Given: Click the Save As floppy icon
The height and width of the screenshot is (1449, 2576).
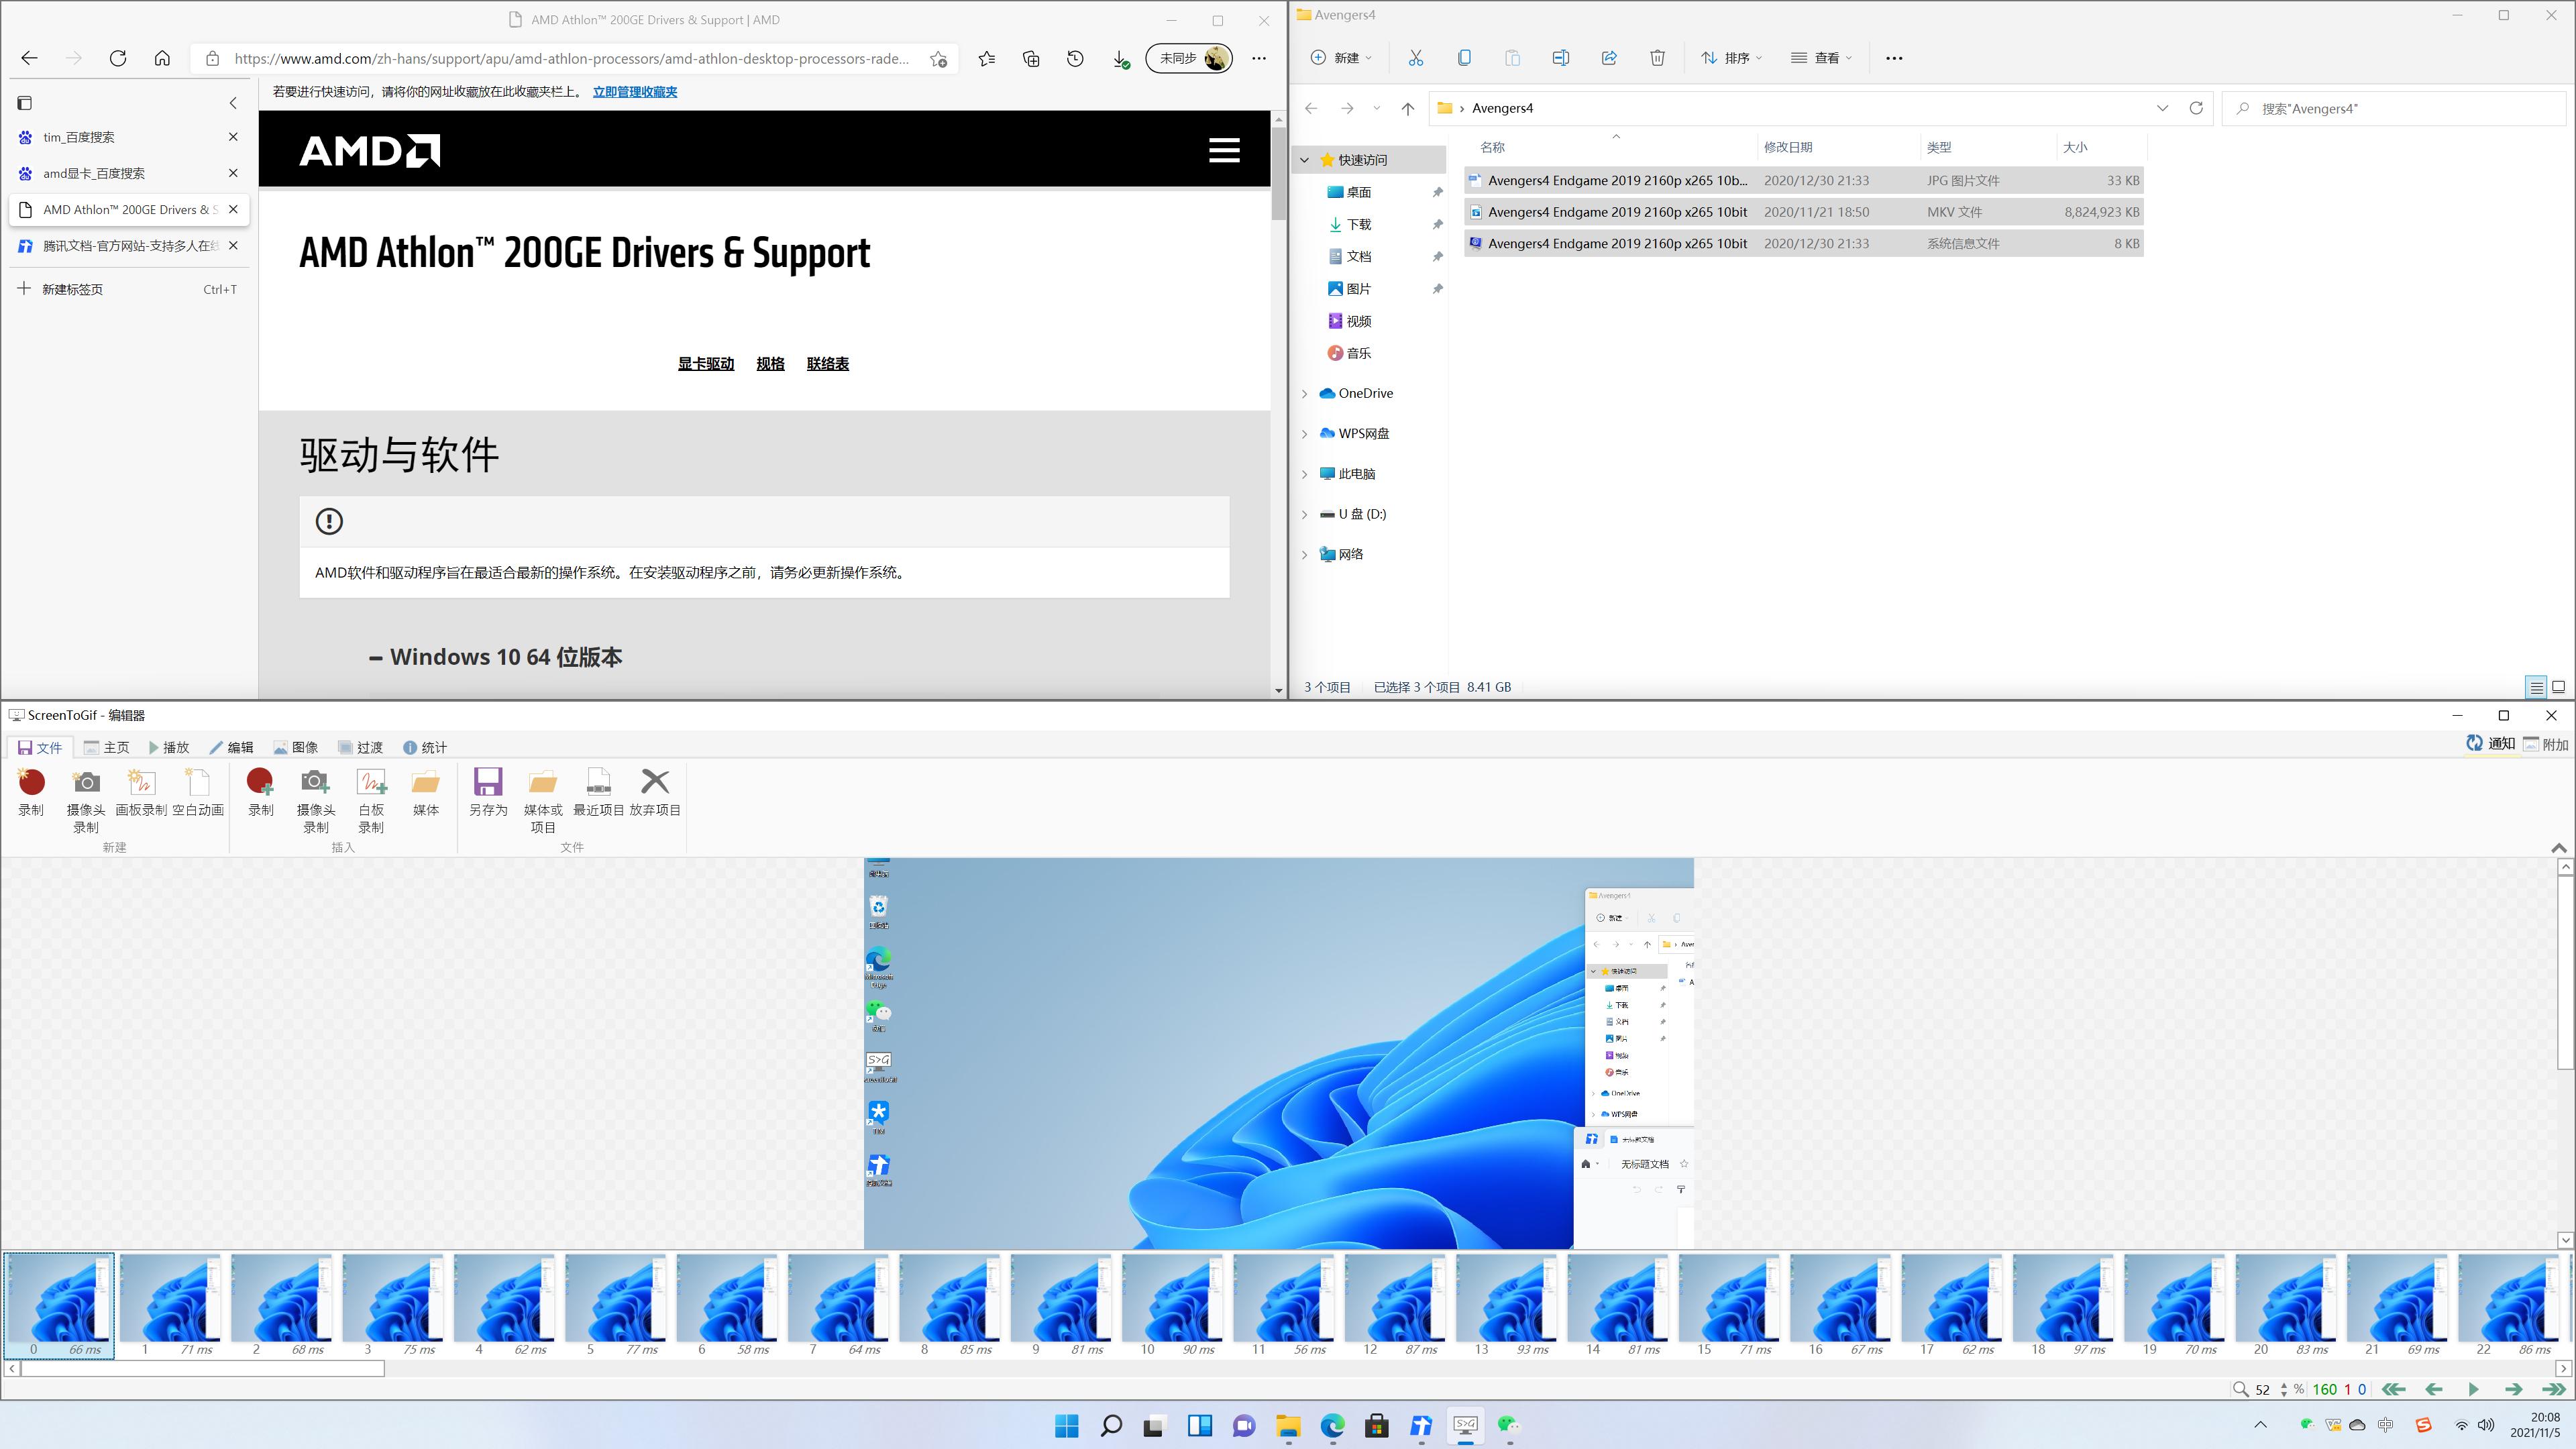Looking at the screenshot, I should (488, 782).
